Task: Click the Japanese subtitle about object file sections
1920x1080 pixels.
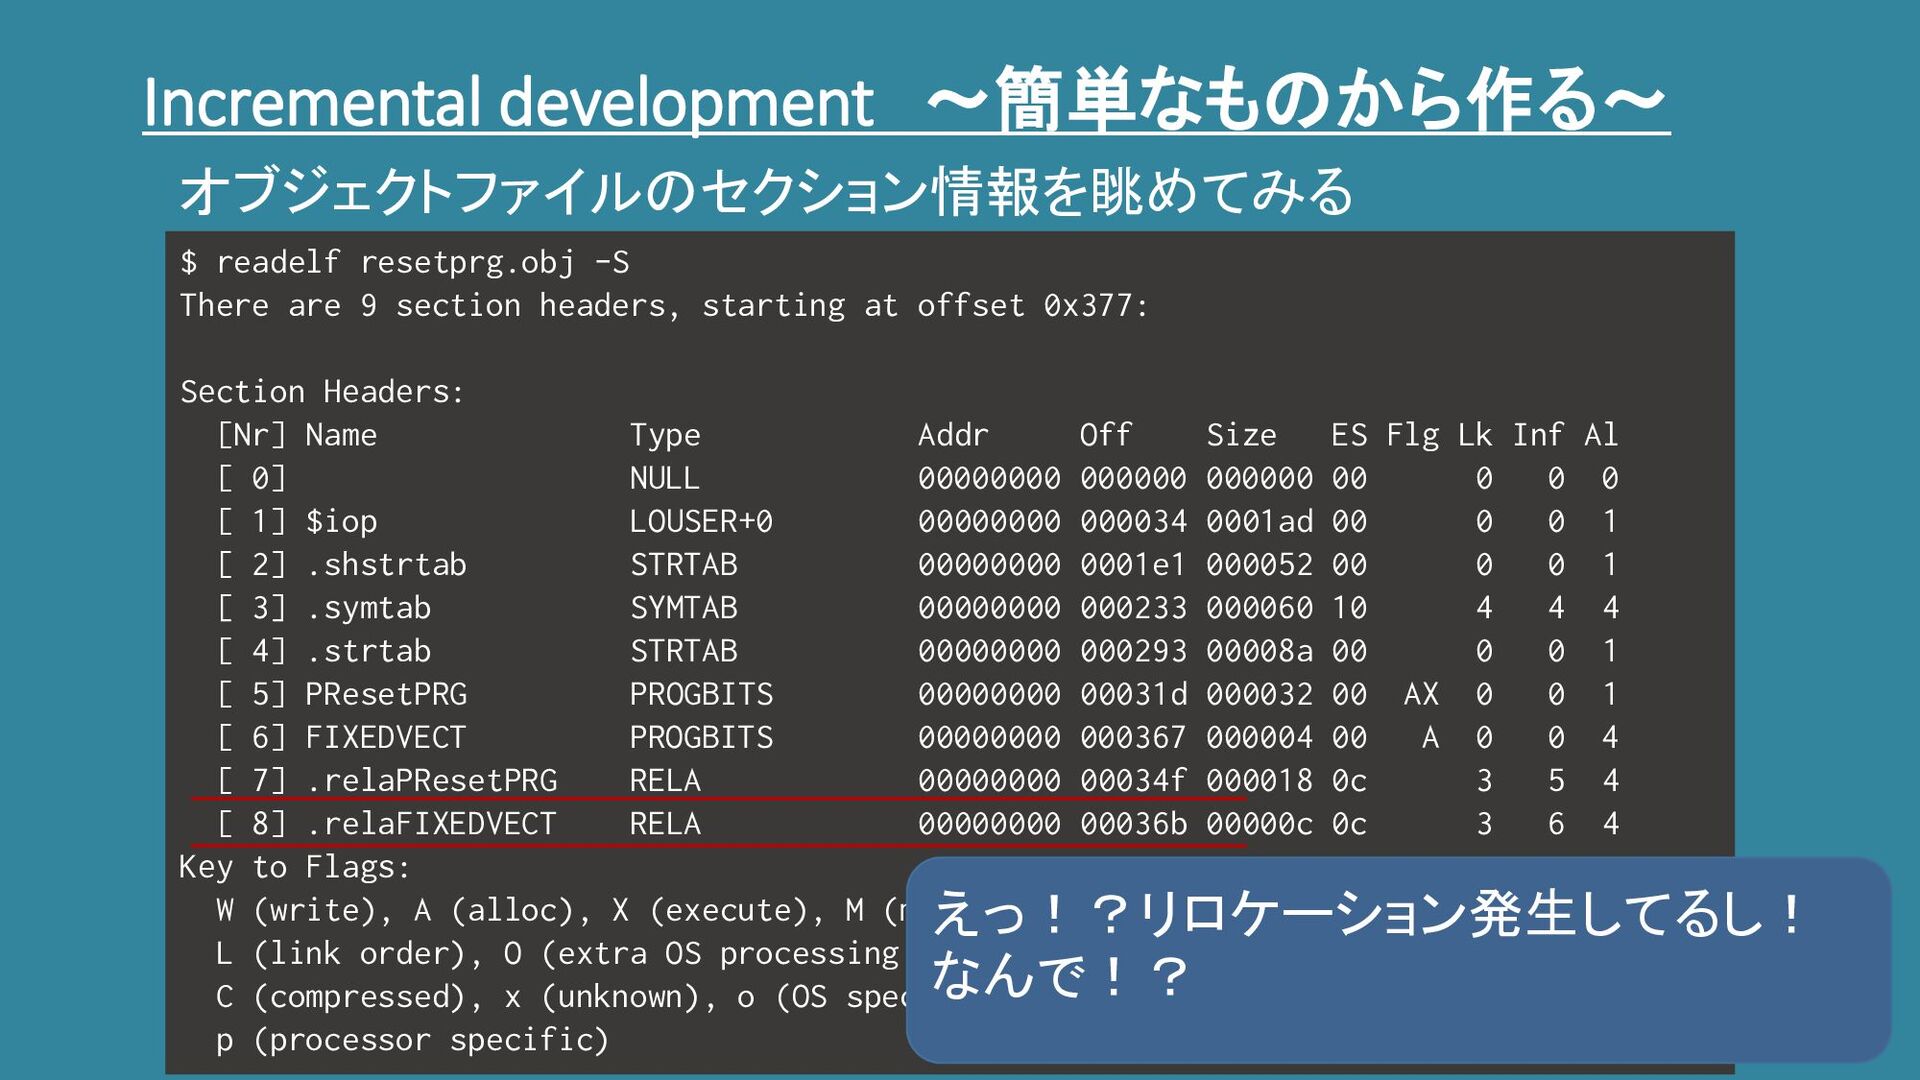Action: point(765,191)
